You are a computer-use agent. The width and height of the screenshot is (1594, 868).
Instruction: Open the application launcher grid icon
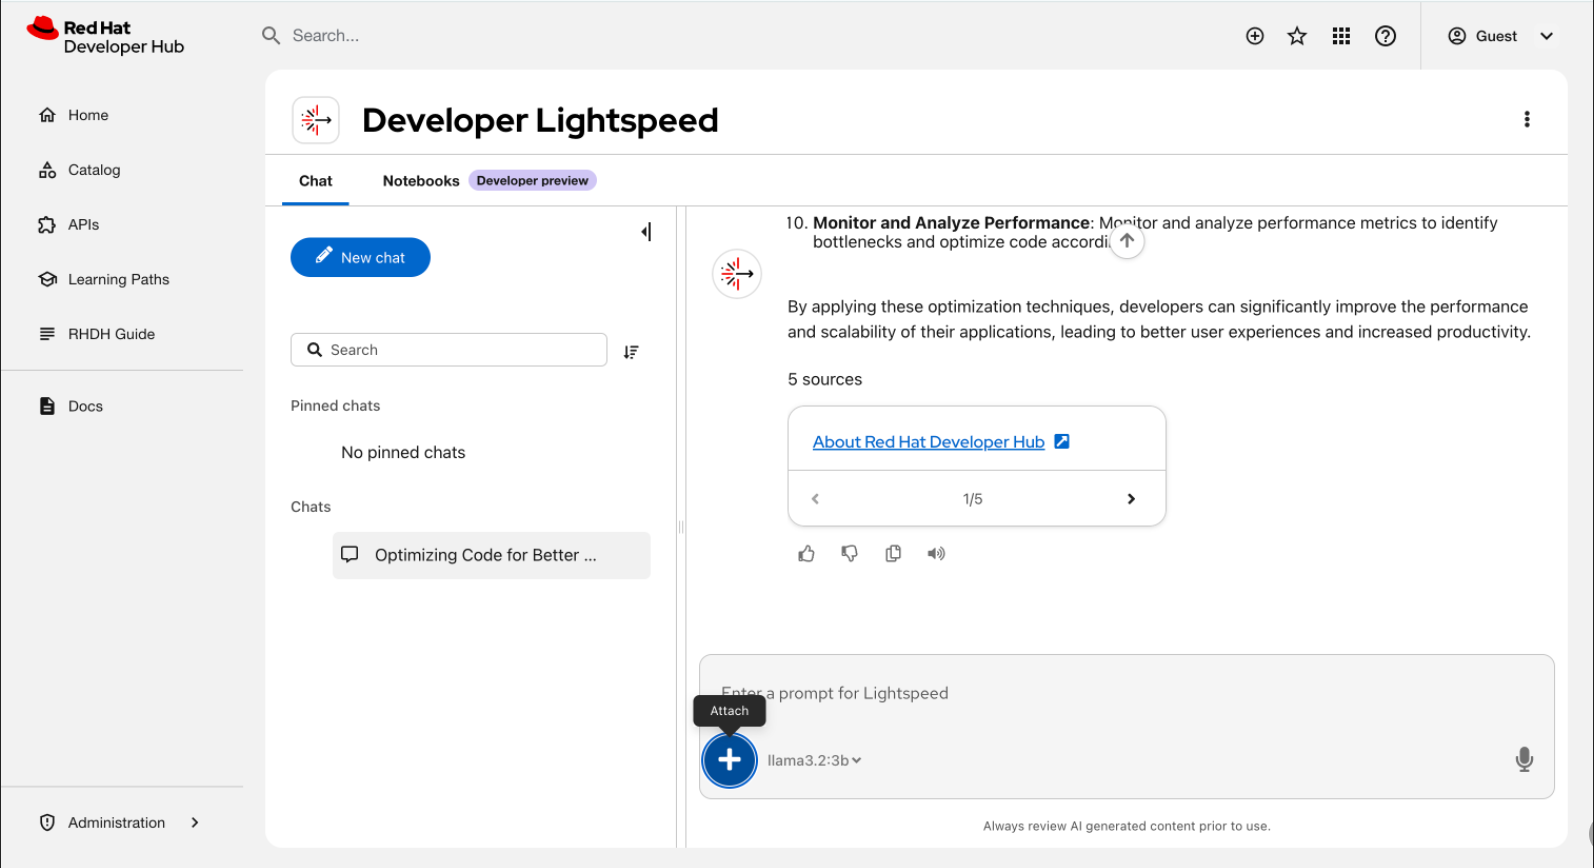tap(1341, 36)
